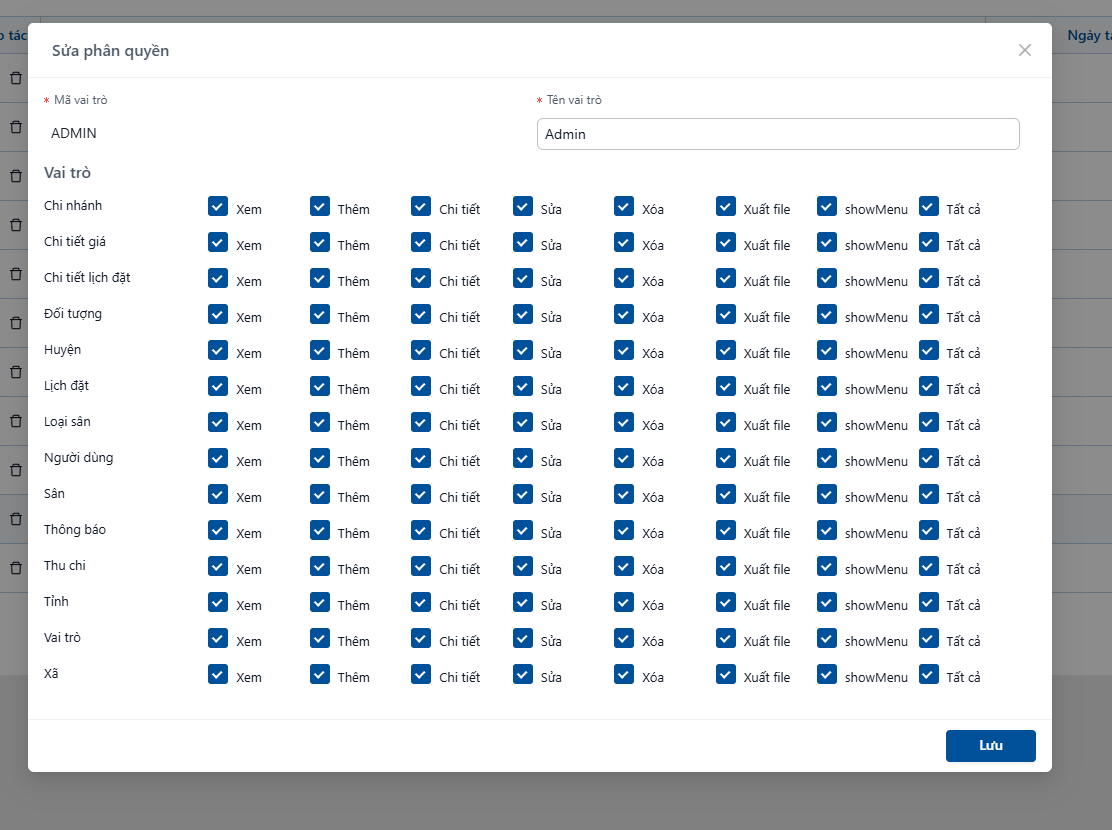Viewport: 1112px width, 830px height.
Task: Uncheck Sửa for Tỉnh
Action: pyautogui.click(x=523, y=602)
